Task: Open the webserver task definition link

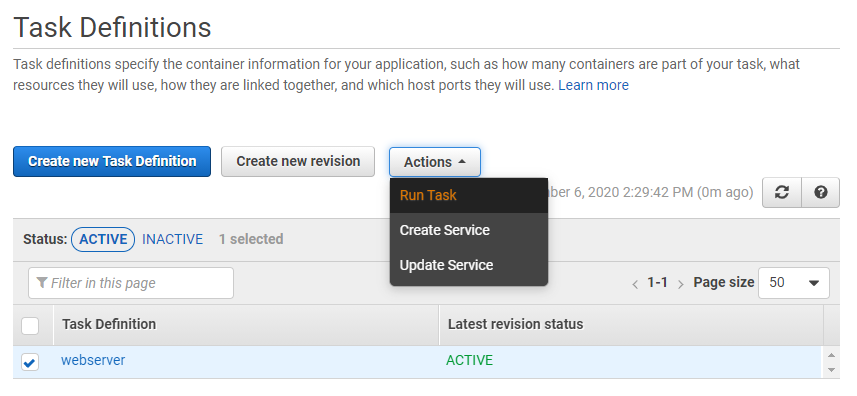Action: 93,360
